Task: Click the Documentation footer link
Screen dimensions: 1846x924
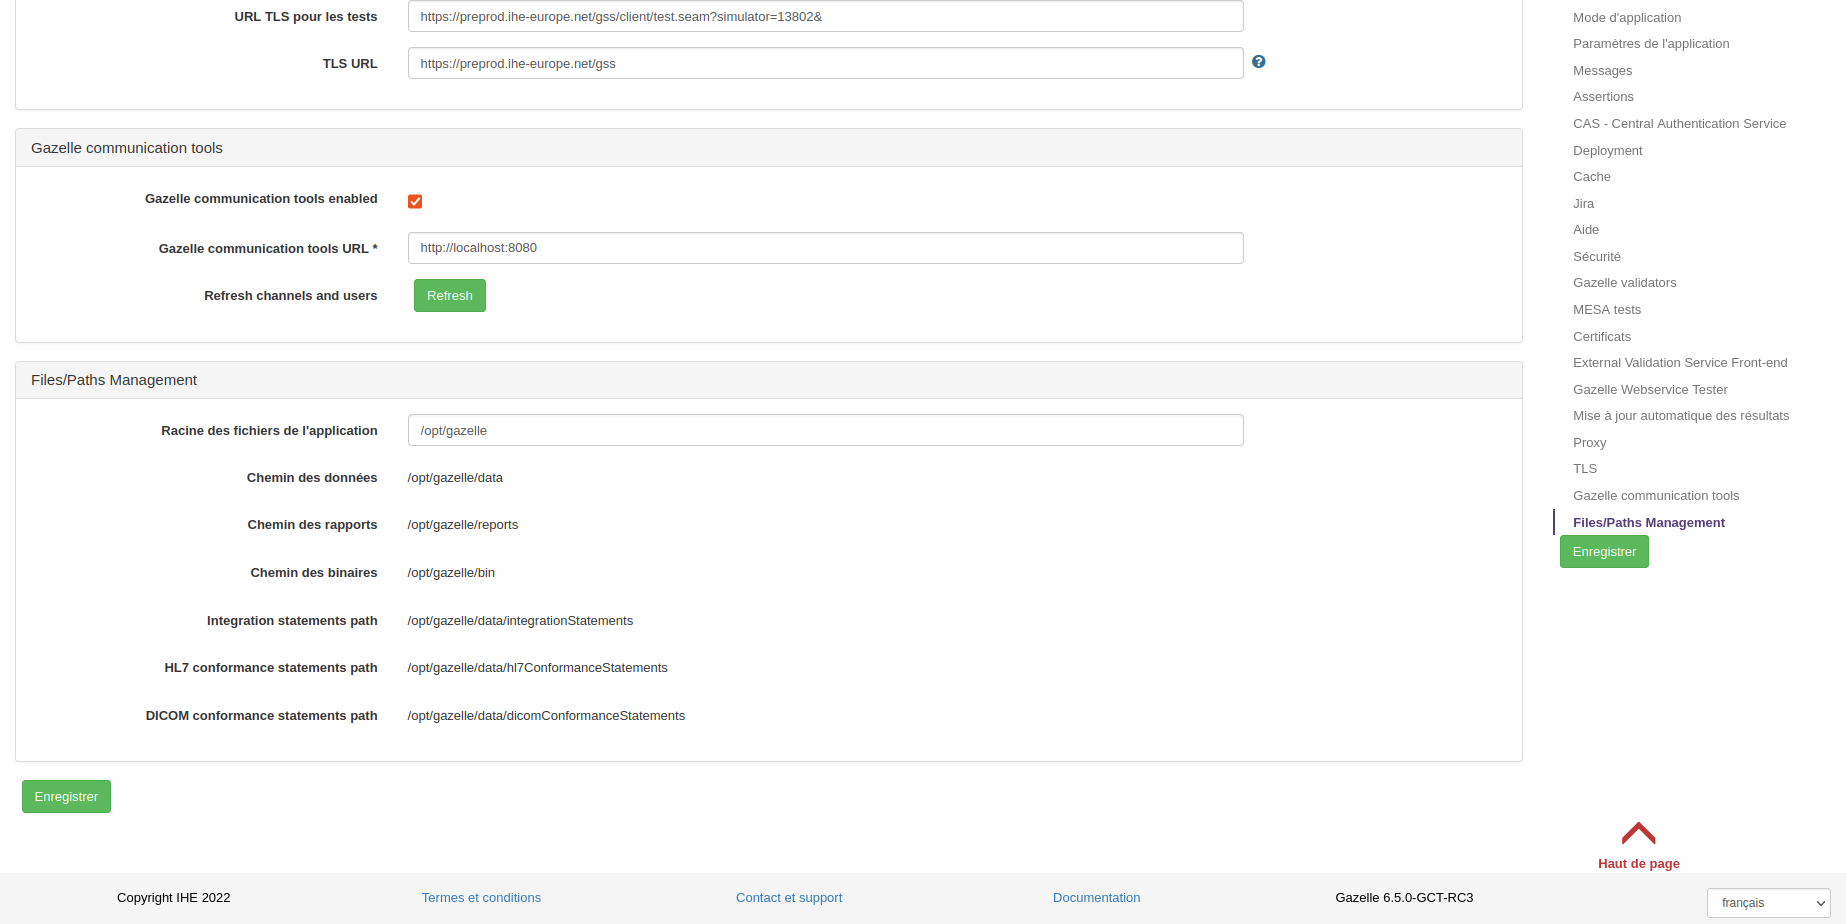Action: (x=1096, y=898)
